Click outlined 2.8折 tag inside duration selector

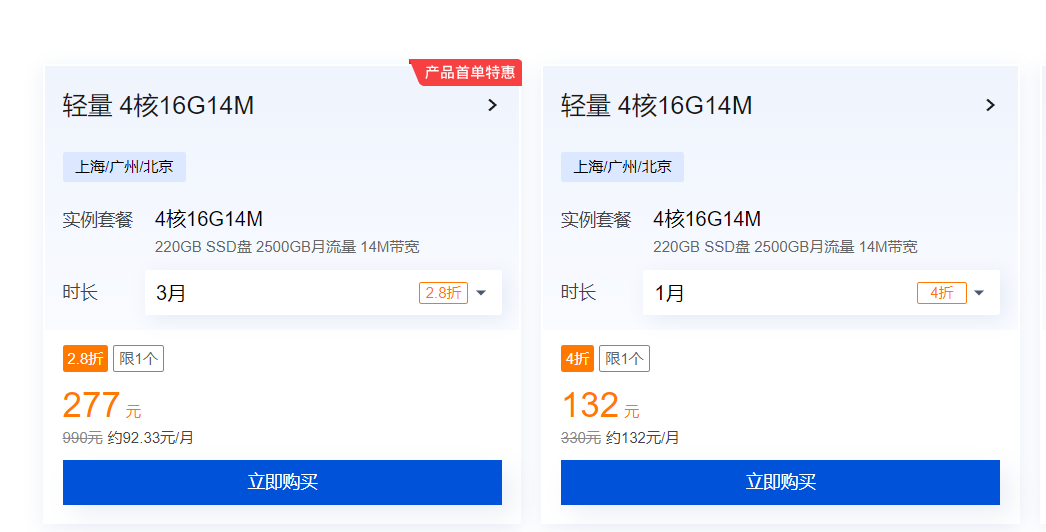pos(444,293)
